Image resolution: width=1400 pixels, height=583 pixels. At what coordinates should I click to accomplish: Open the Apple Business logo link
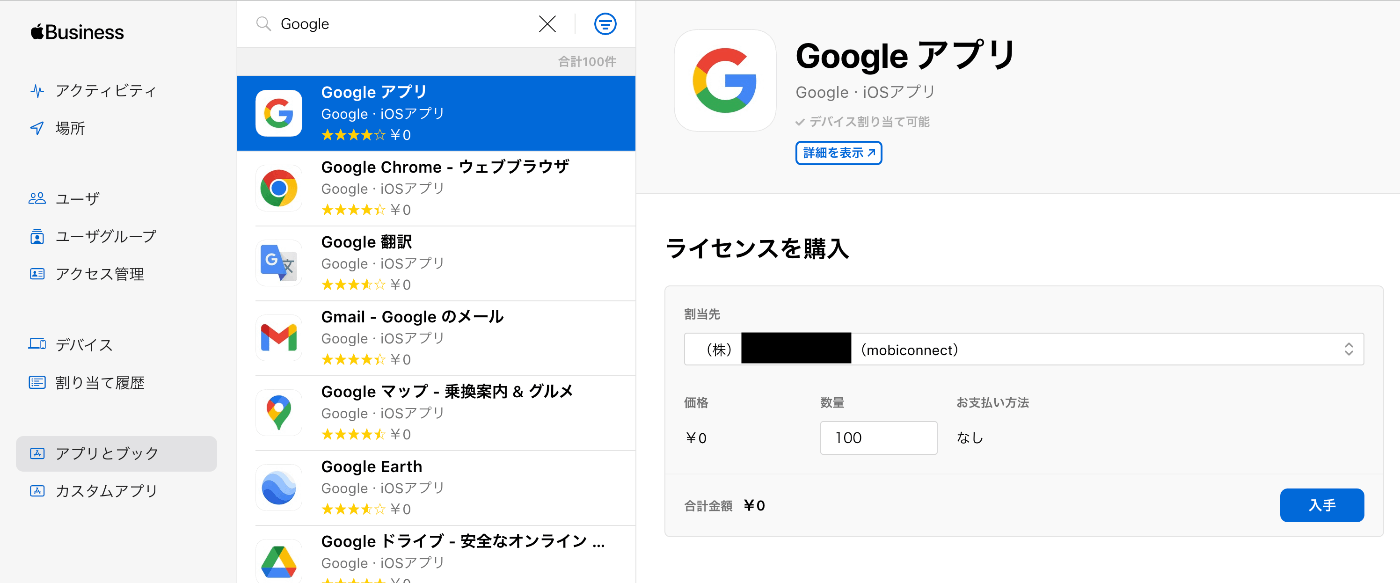point(77,32)
